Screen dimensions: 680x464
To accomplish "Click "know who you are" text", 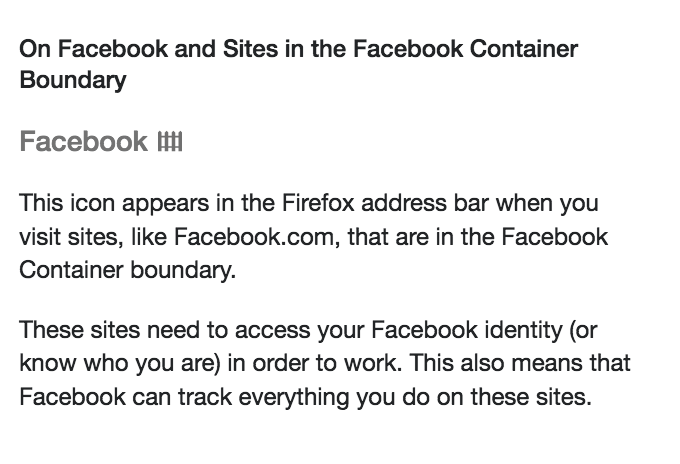I will [x=98, y=362].
